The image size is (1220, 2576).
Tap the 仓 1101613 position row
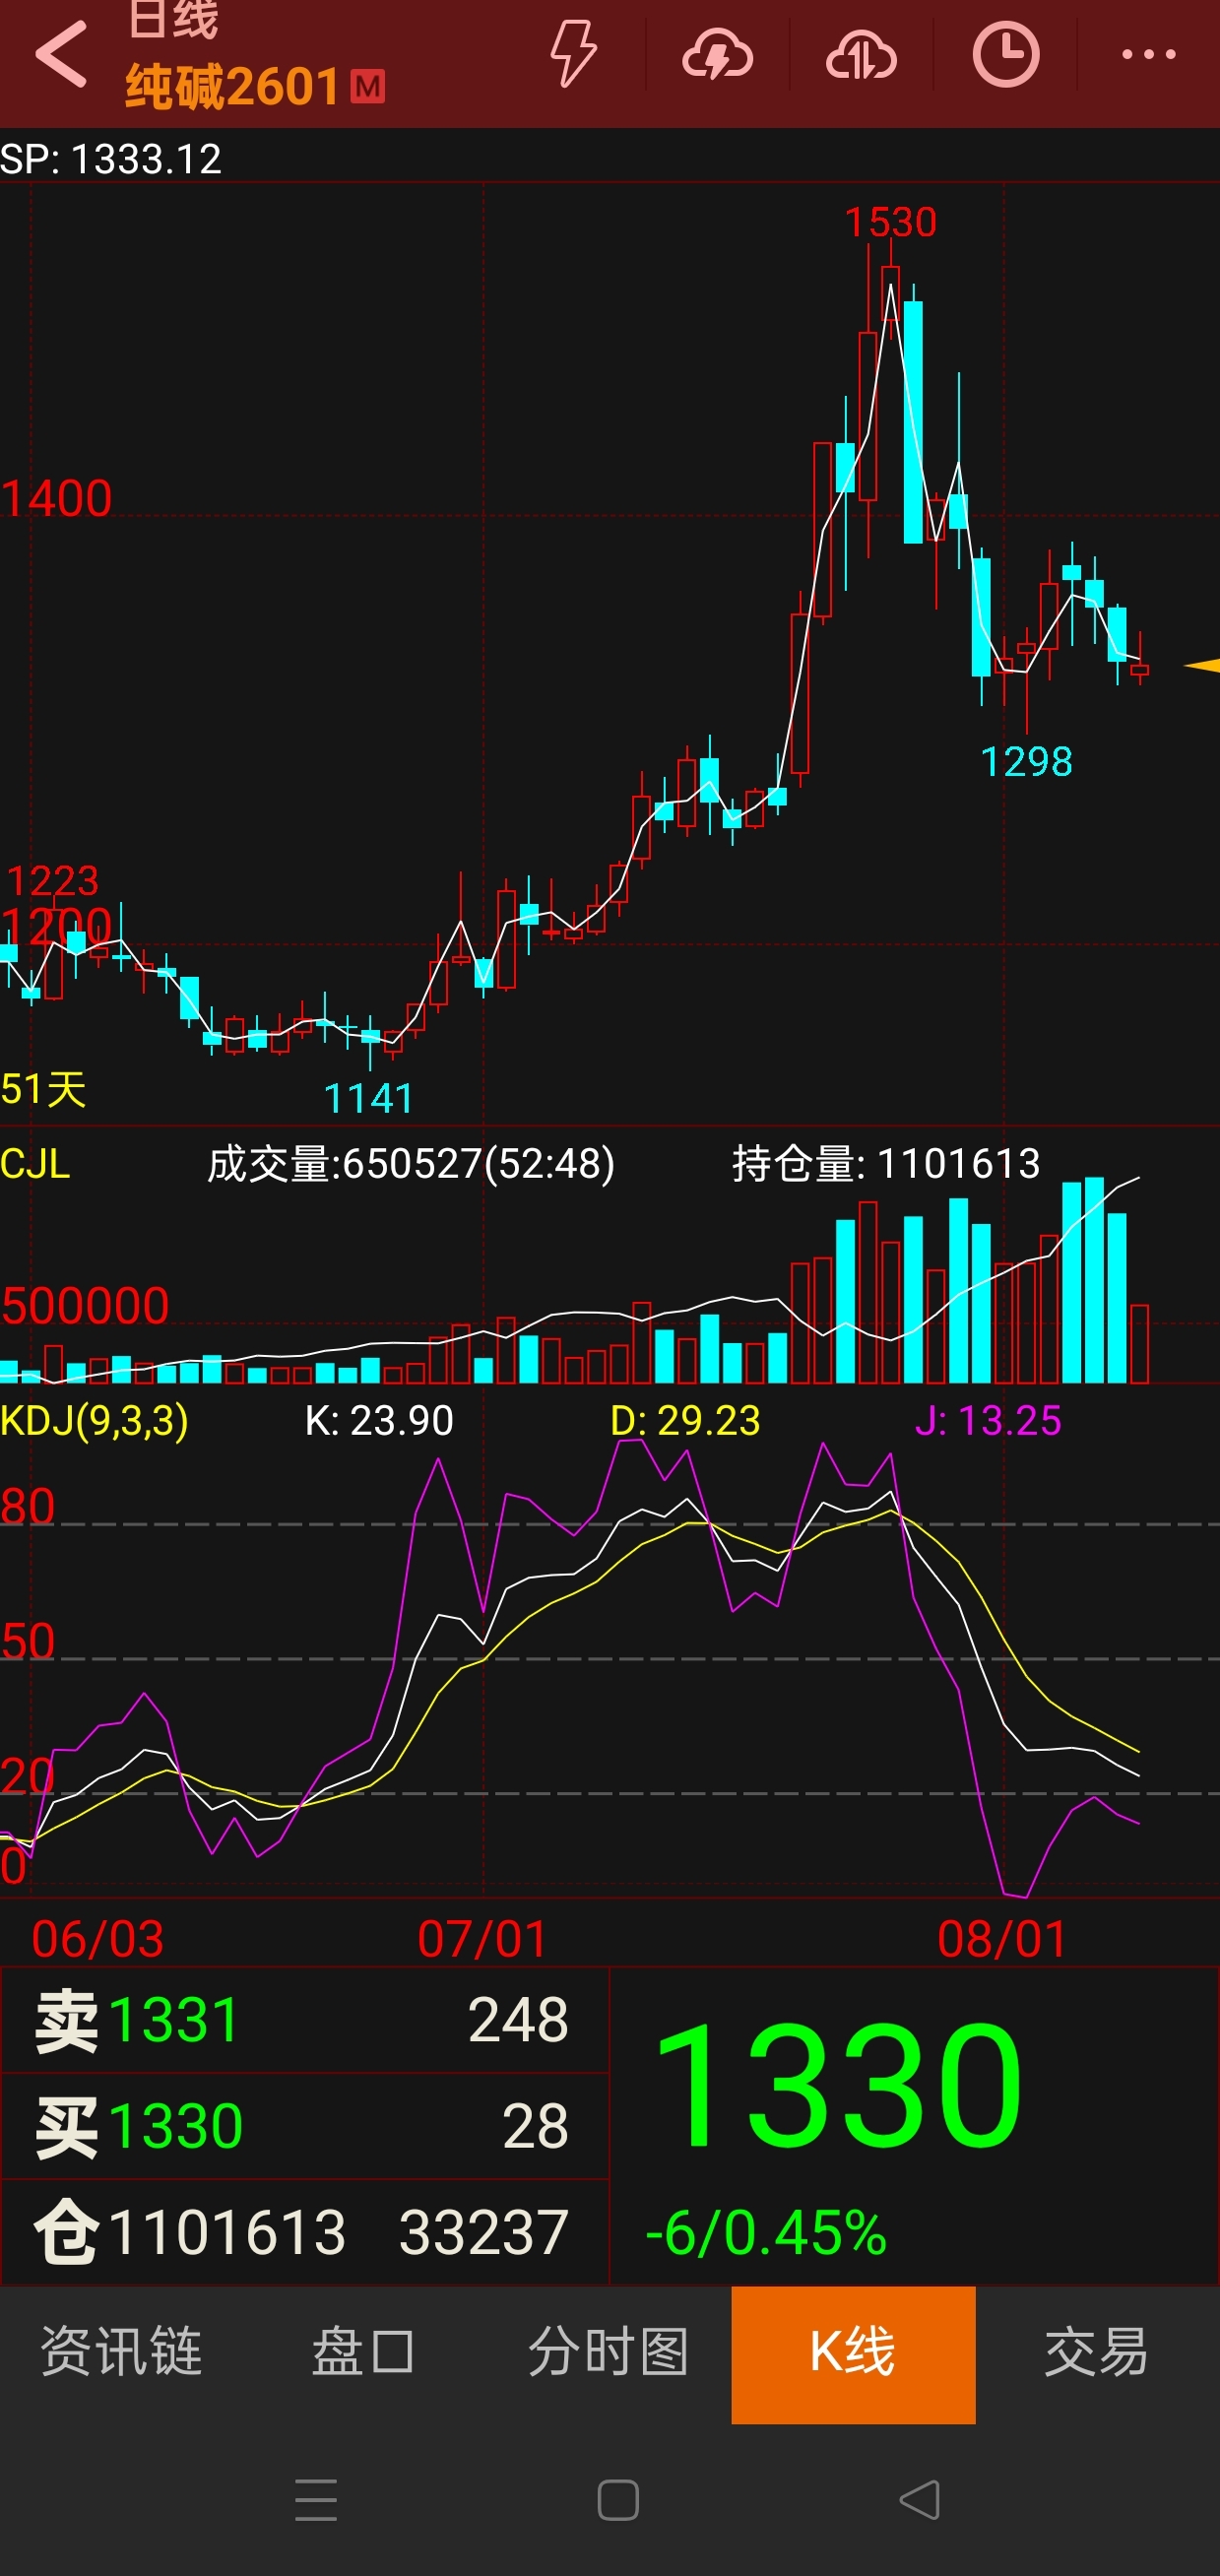point(304,2232)
